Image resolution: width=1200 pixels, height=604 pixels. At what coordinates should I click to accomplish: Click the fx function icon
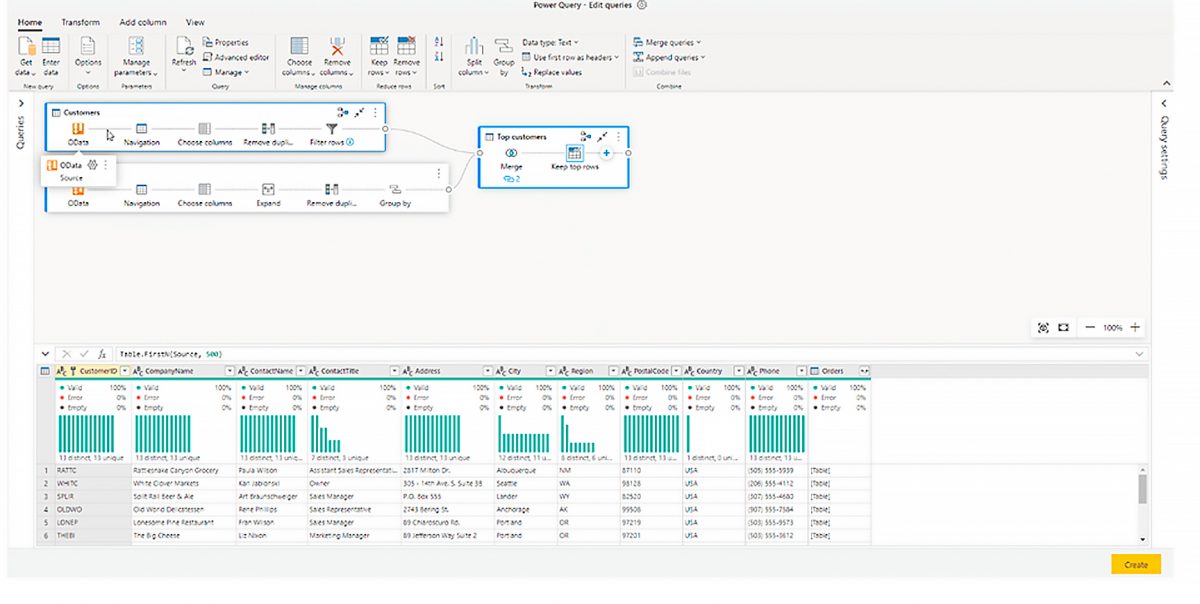(103, 354)
